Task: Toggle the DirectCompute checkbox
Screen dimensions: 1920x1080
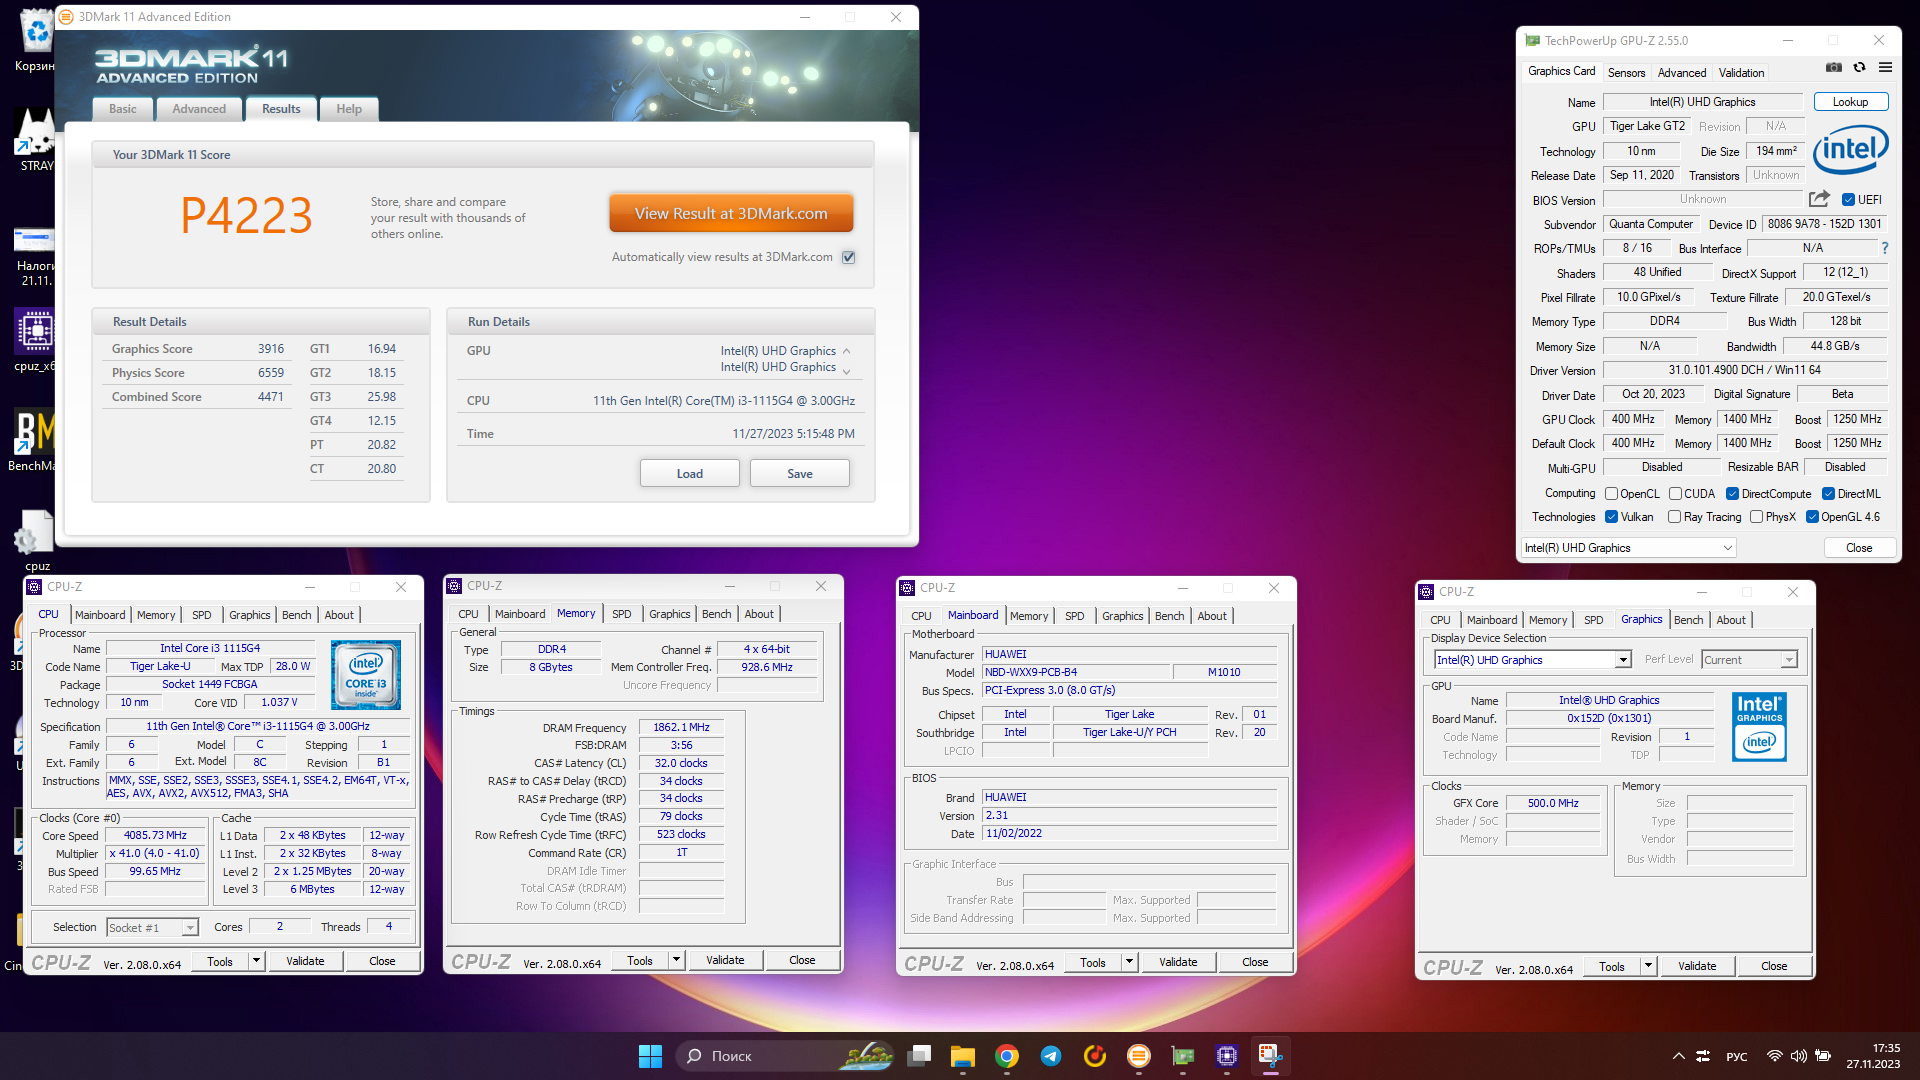Action: click(x=1732, y=494)
